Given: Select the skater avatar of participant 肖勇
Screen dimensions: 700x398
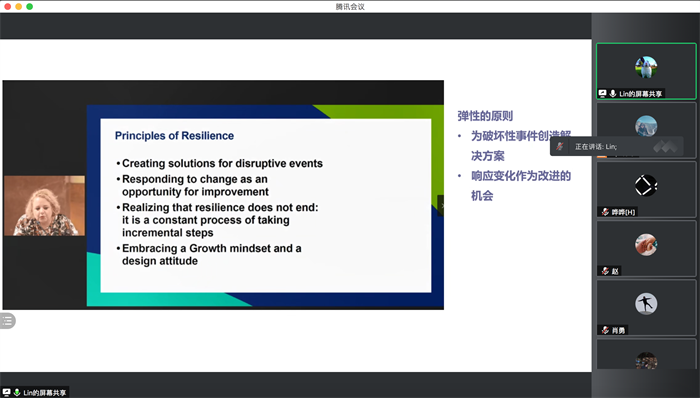Looking at the screenshot, I should click(x=646, y=303).
